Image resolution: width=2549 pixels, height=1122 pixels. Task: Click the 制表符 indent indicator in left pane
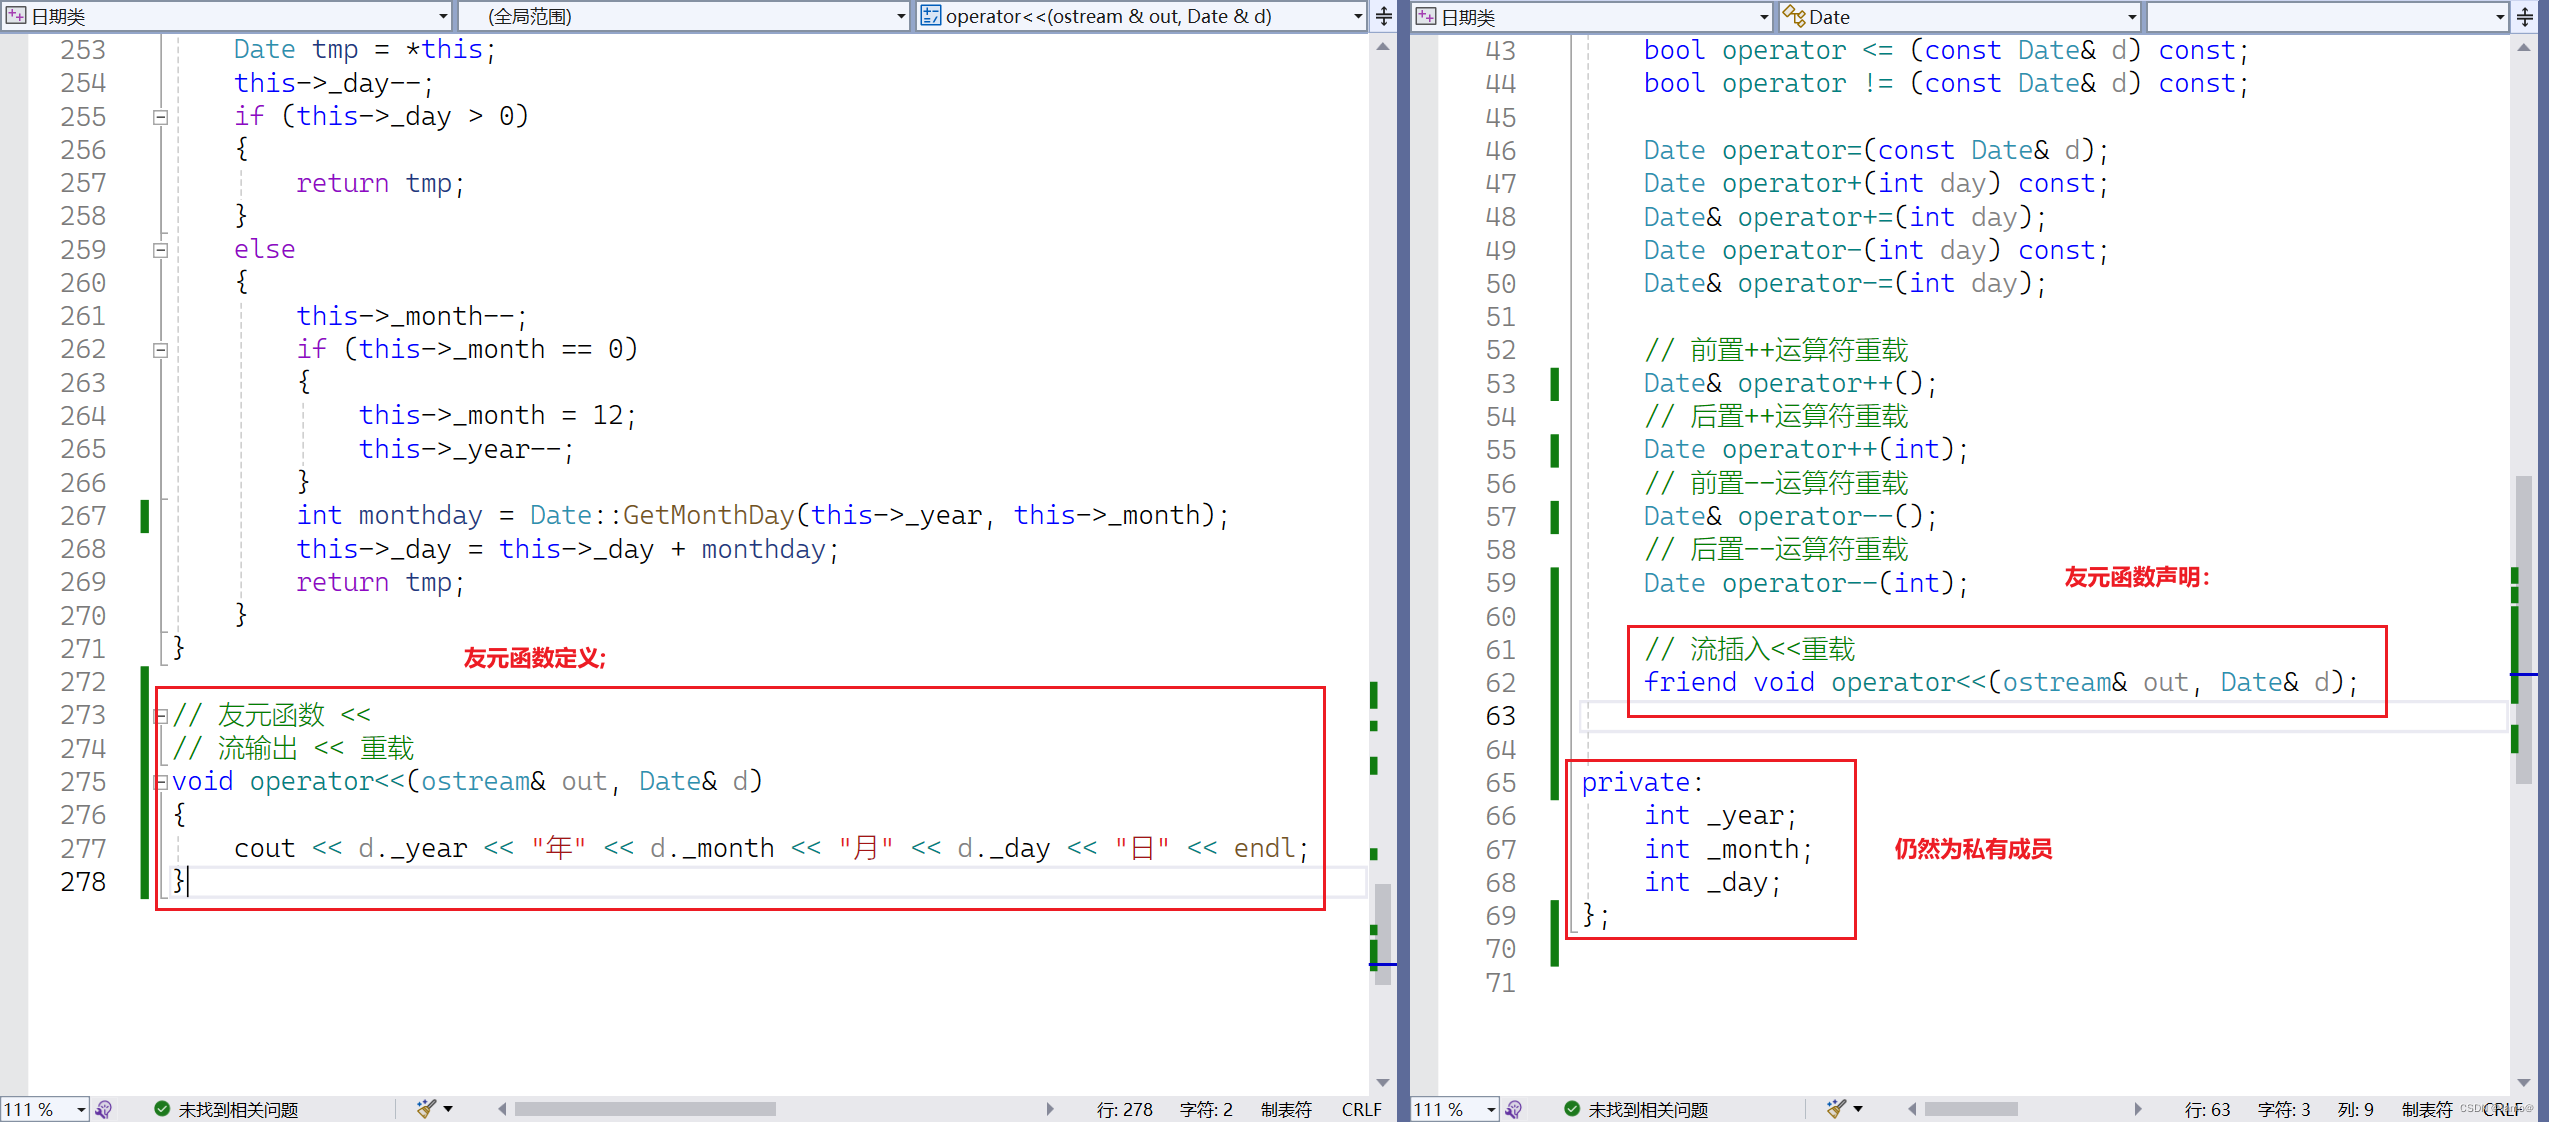coord(1286,1109)
